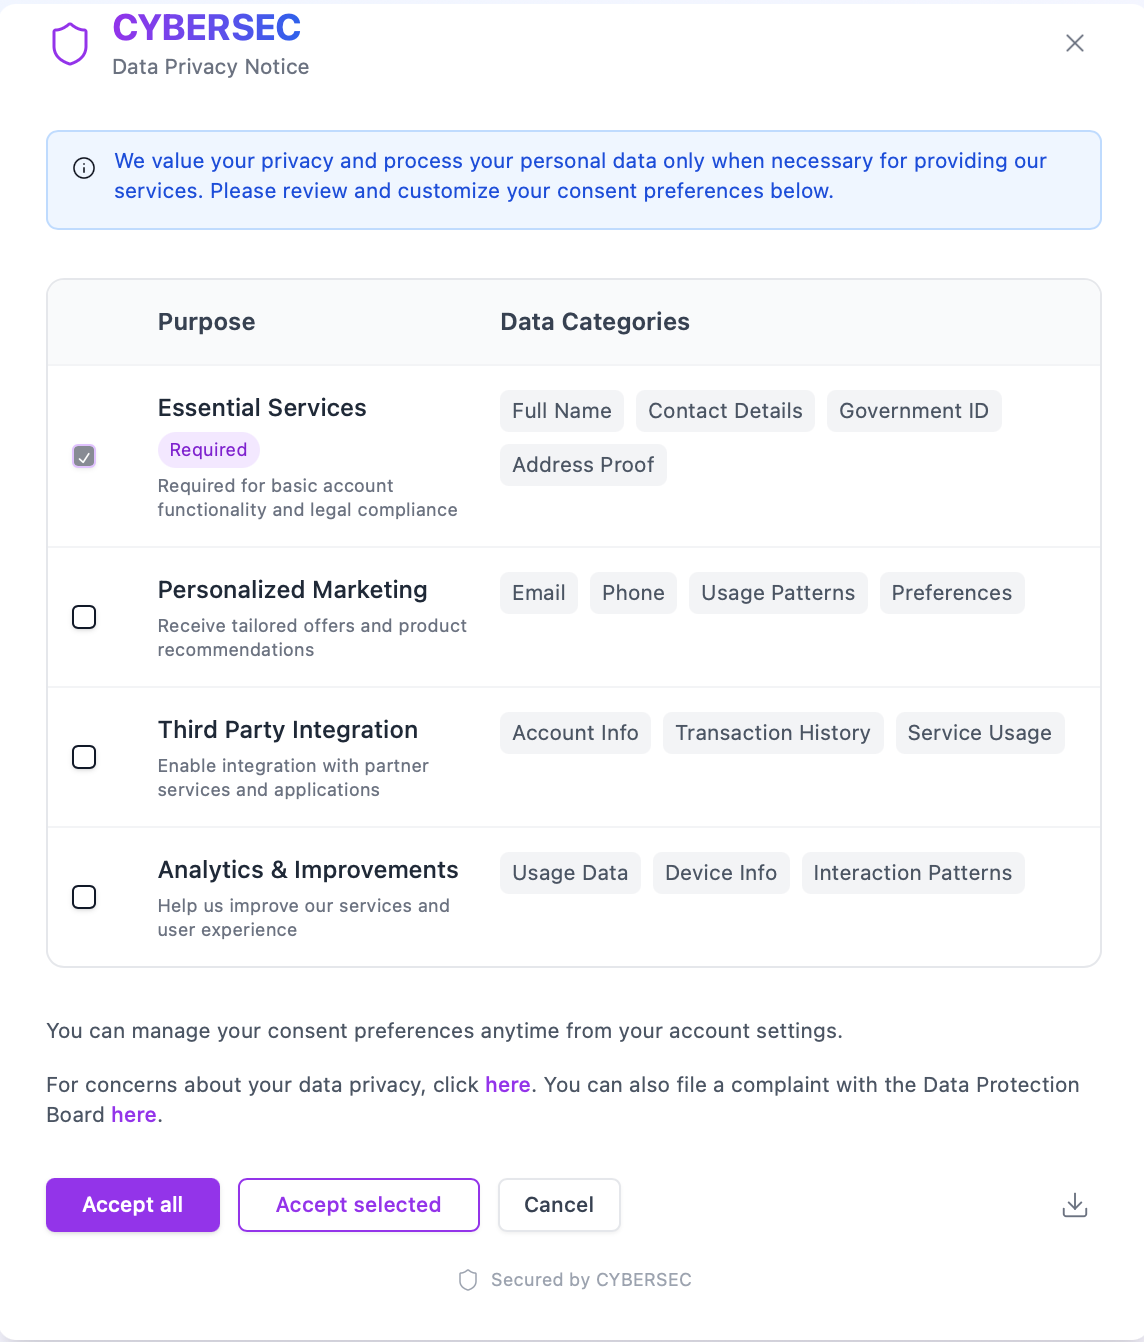Click the Transaction History data category tag
Image resolution: width=1144 pixels, height=1342 pixels.
(x=773, y=733)
